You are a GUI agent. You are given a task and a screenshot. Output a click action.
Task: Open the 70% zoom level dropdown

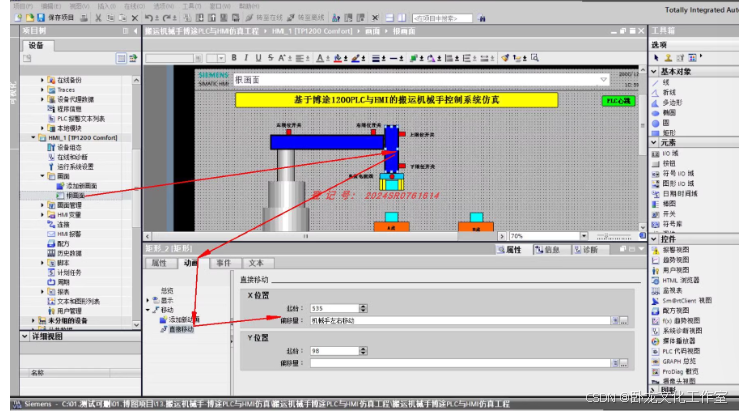click(584, 236)
